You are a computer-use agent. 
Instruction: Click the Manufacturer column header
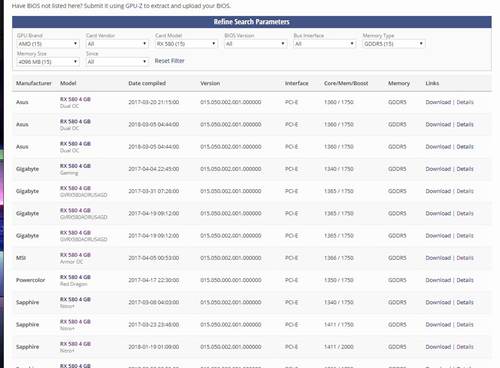[x=34, y=83]
